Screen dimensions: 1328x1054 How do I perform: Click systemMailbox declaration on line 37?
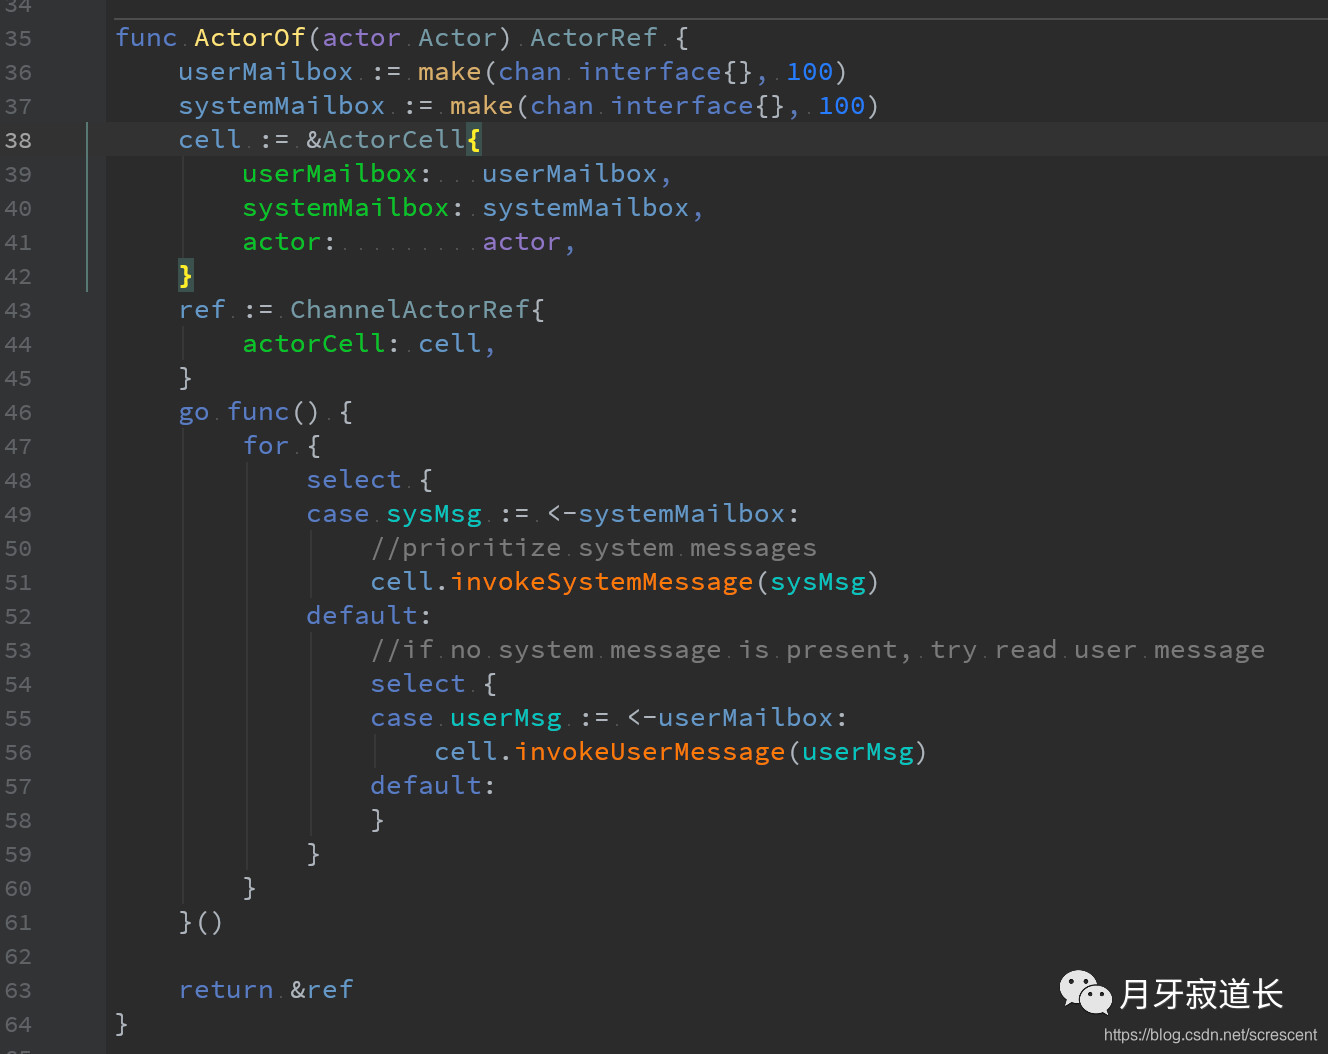282,106
